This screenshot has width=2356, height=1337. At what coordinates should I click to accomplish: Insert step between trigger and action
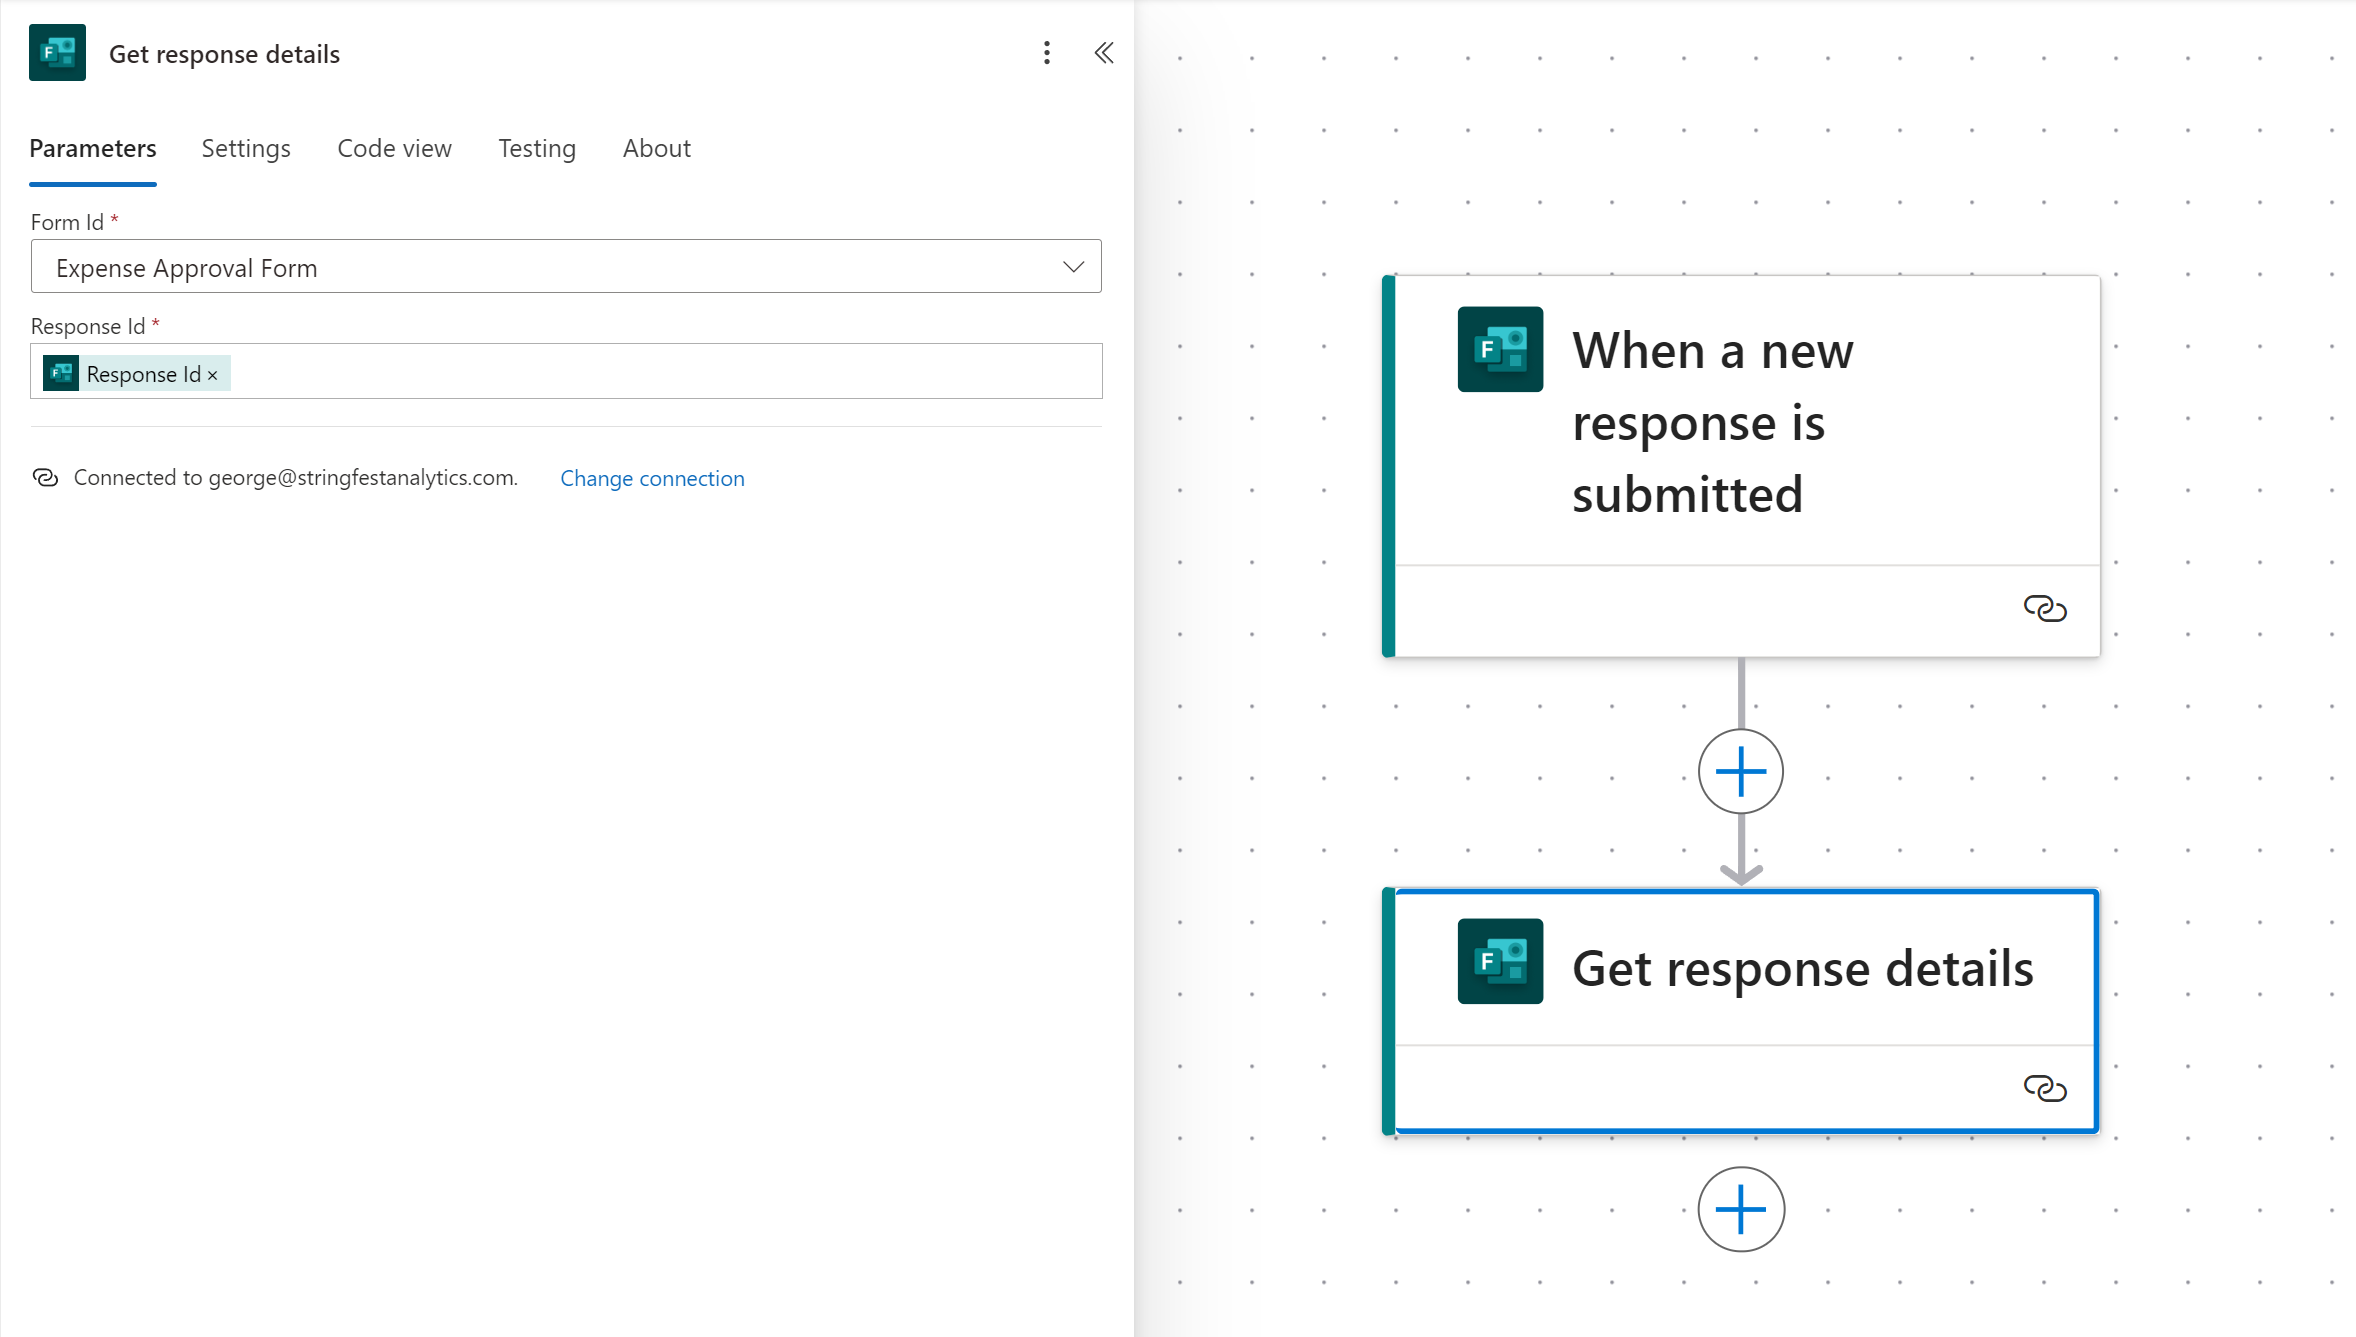coord(1740,771)
